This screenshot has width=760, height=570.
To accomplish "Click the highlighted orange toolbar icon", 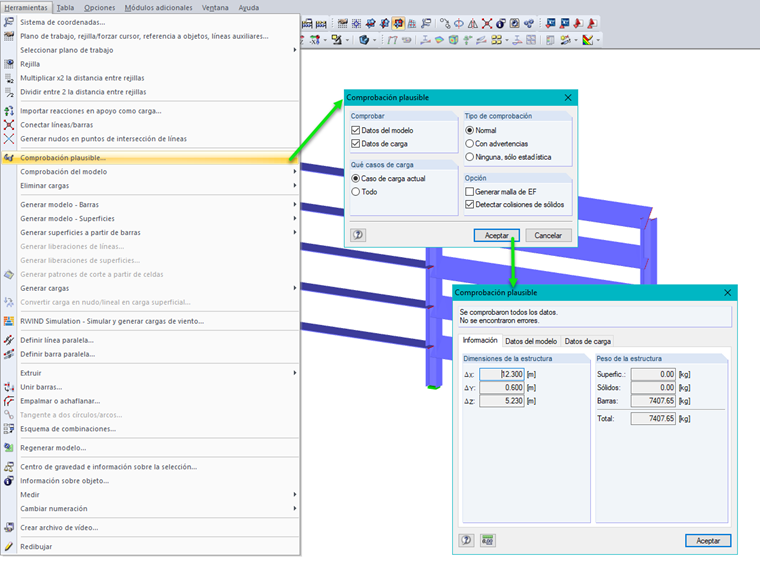I will 398,23.
